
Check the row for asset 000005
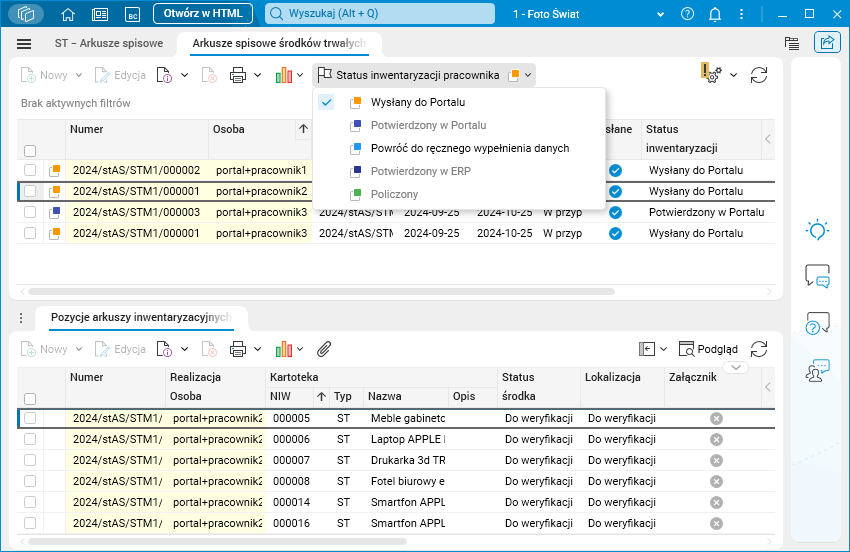click(x=30, y=418)
